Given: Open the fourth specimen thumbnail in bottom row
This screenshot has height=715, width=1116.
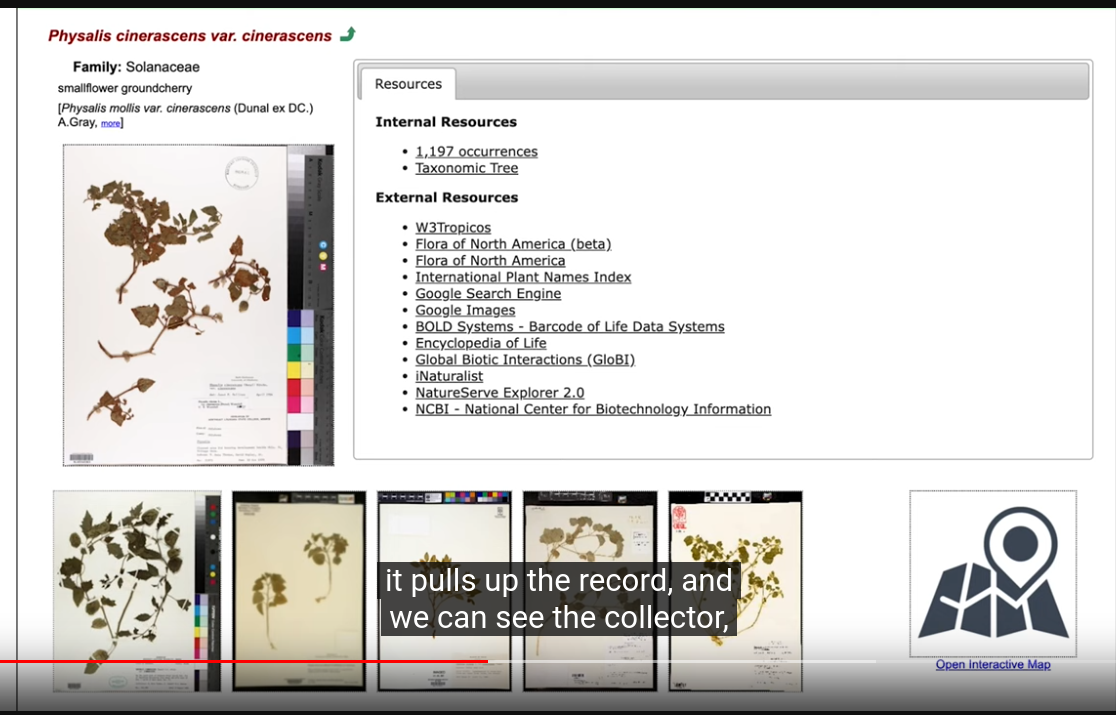Looking at the screenshot, I should tap(590, 590).
